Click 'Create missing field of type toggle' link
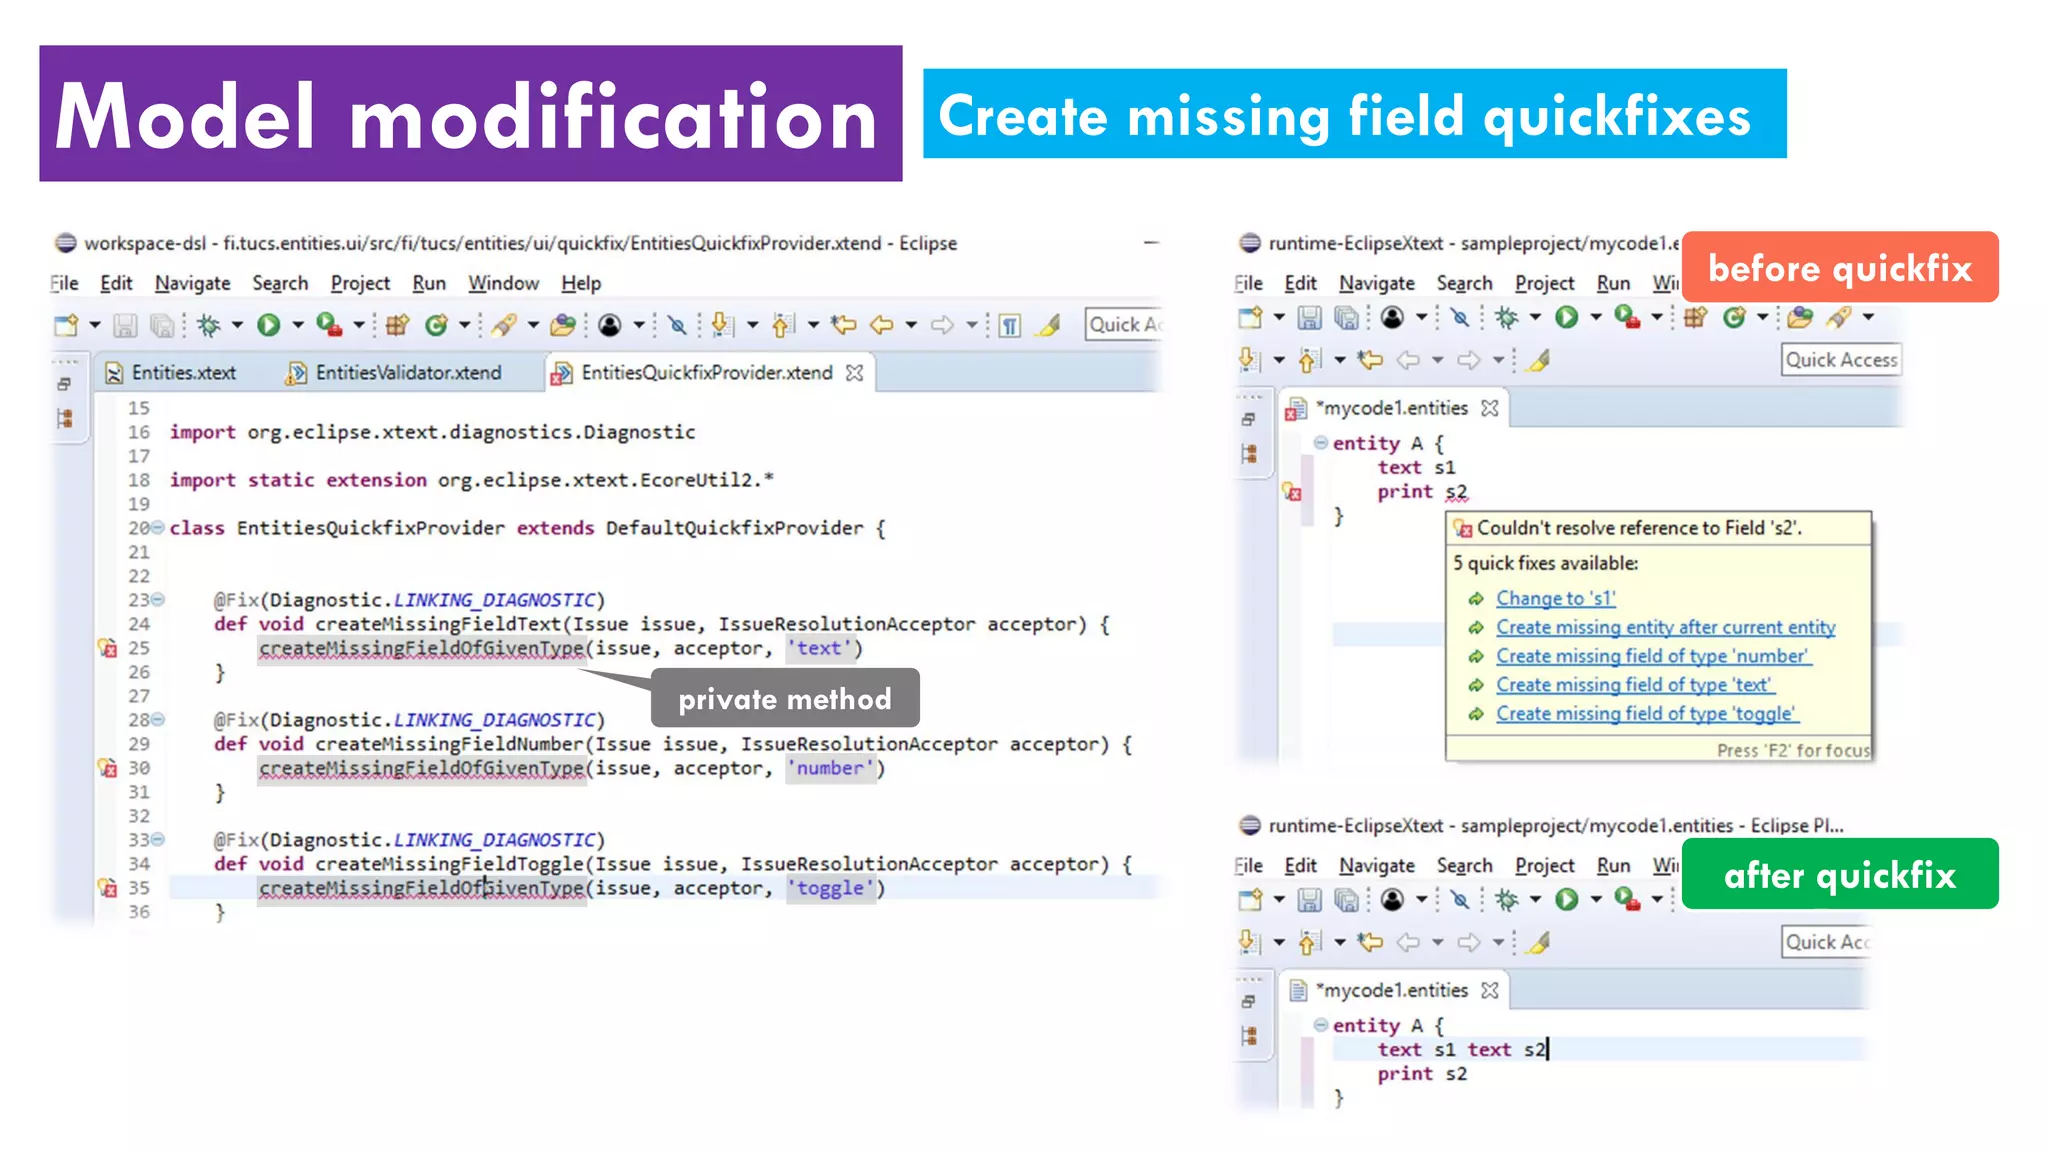Image resolution: width=2048 pixels, height=1152 pixels. click(1647, 714)
